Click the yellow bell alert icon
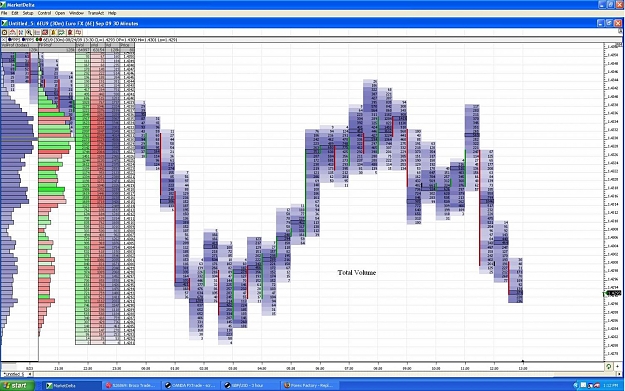This screenshot has width=625, height=391. click(x=53, y=32)
